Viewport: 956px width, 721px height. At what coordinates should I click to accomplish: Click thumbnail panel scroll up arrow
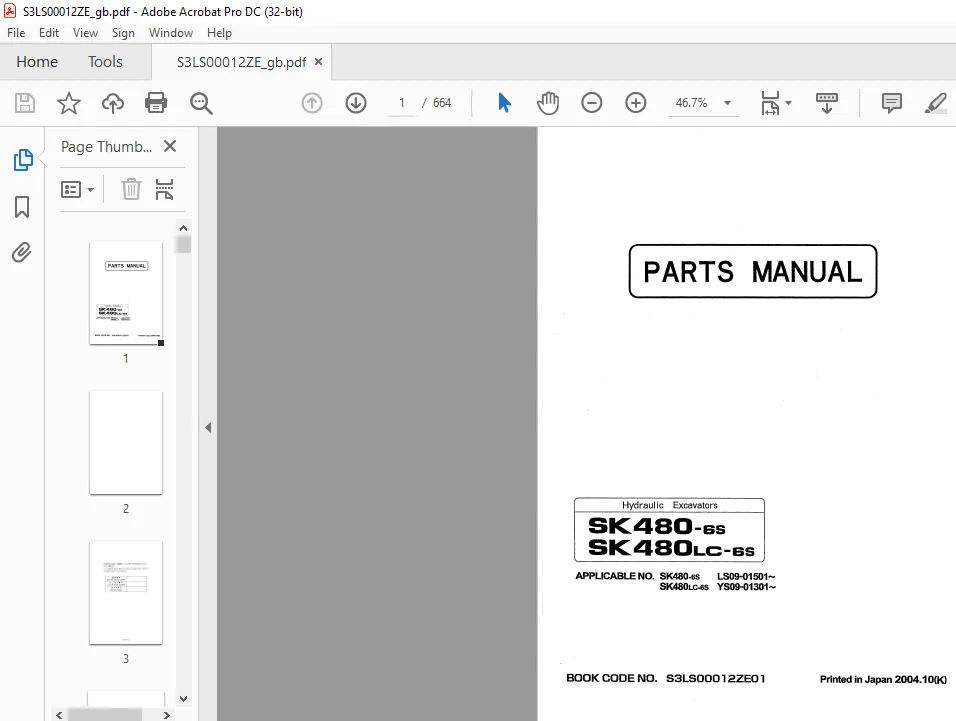(x=184, y=228)
